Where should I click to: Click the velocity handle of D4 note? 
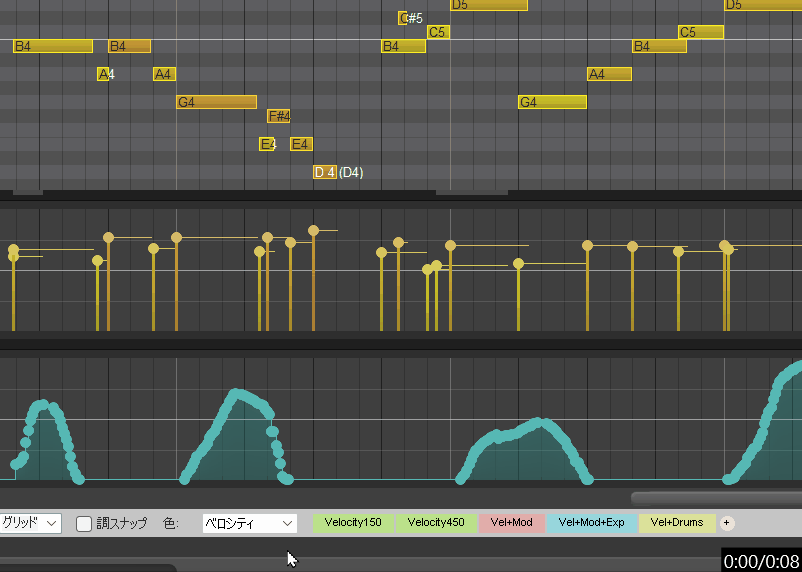314,230
